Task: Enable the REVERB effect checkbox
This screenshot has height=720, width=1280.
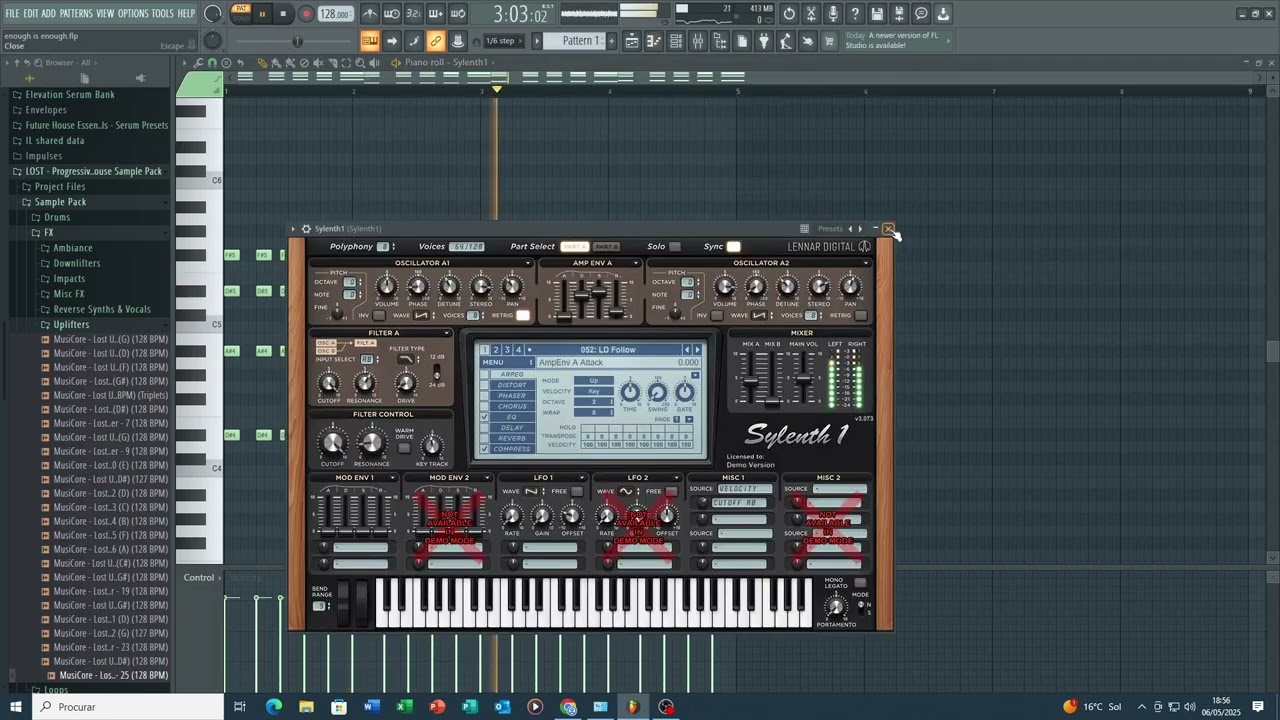Action: point(485,438)
